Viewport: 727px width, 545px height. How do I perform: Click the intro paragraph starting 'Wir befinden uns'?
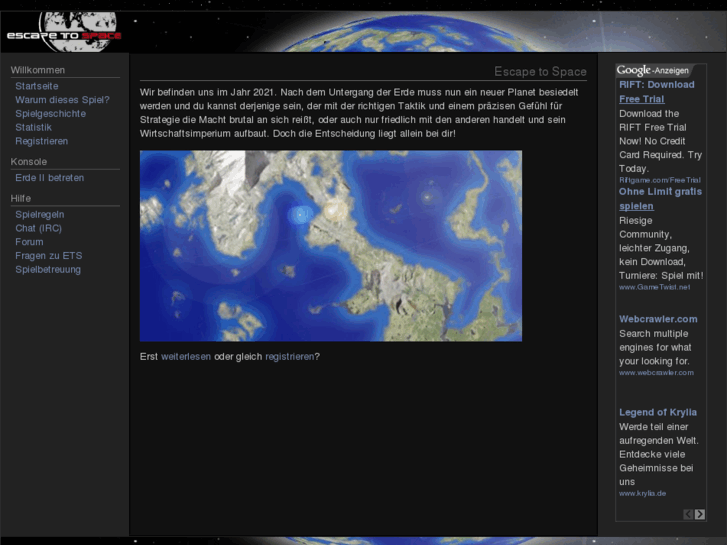[x=359, y=113]
